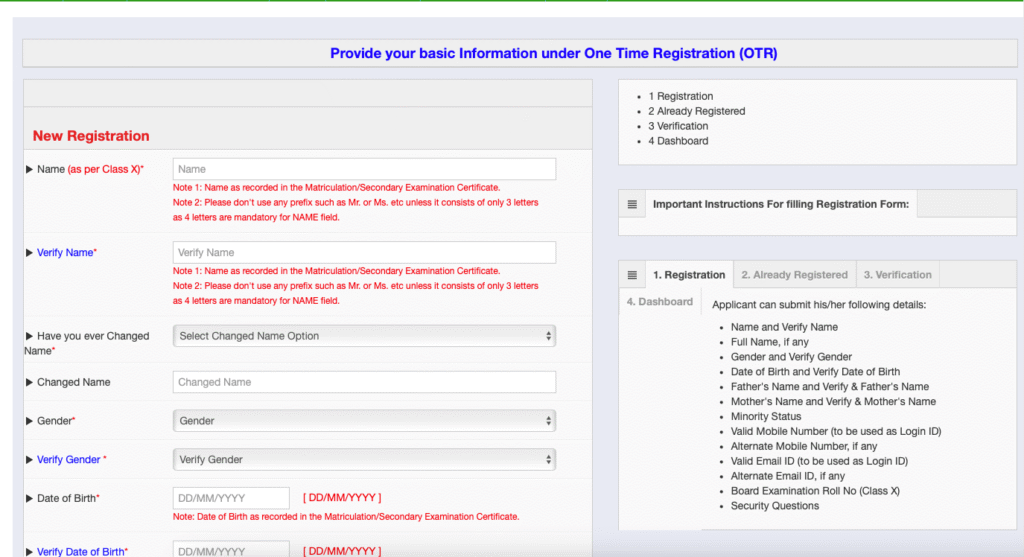Click the 'Provide your basic Information' OTR heading
Image resolution: width=1024 pixels, height=557 pixels.
(x=553, y=54)
